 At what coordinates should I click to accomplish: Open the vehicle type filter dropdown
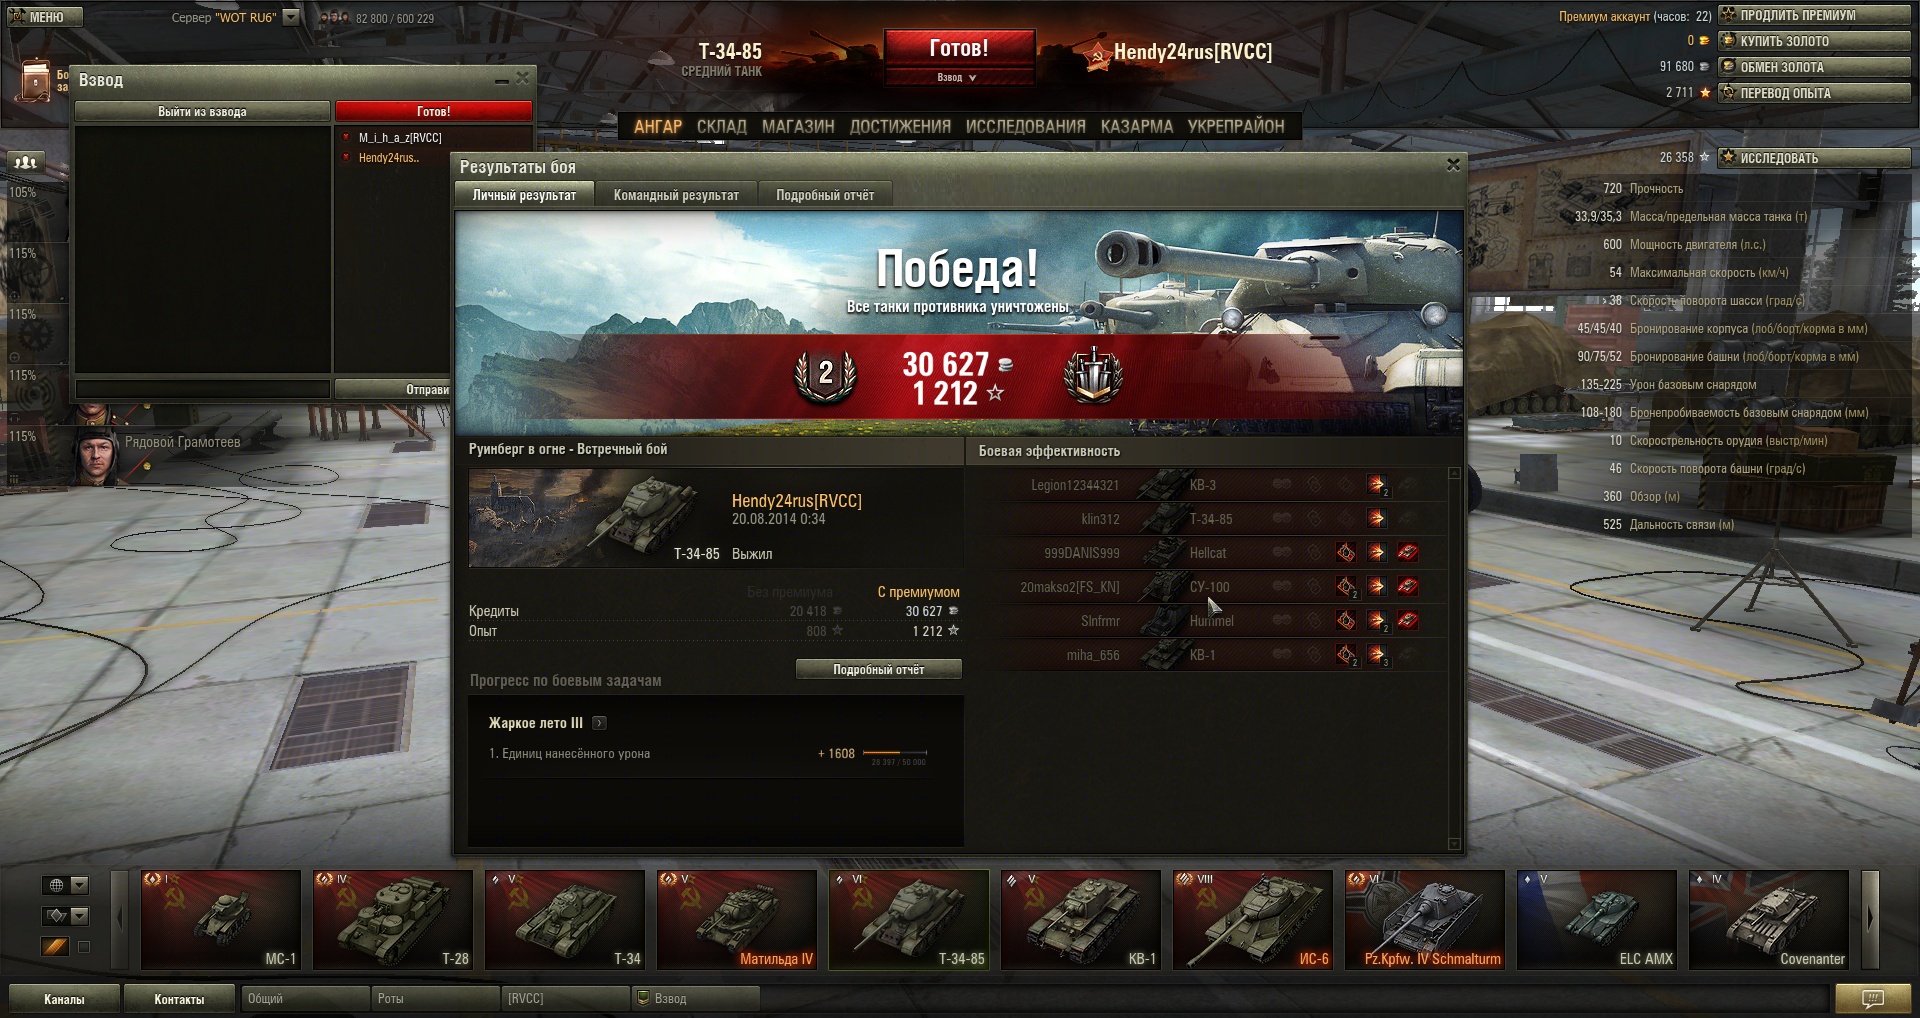point(65,915)
